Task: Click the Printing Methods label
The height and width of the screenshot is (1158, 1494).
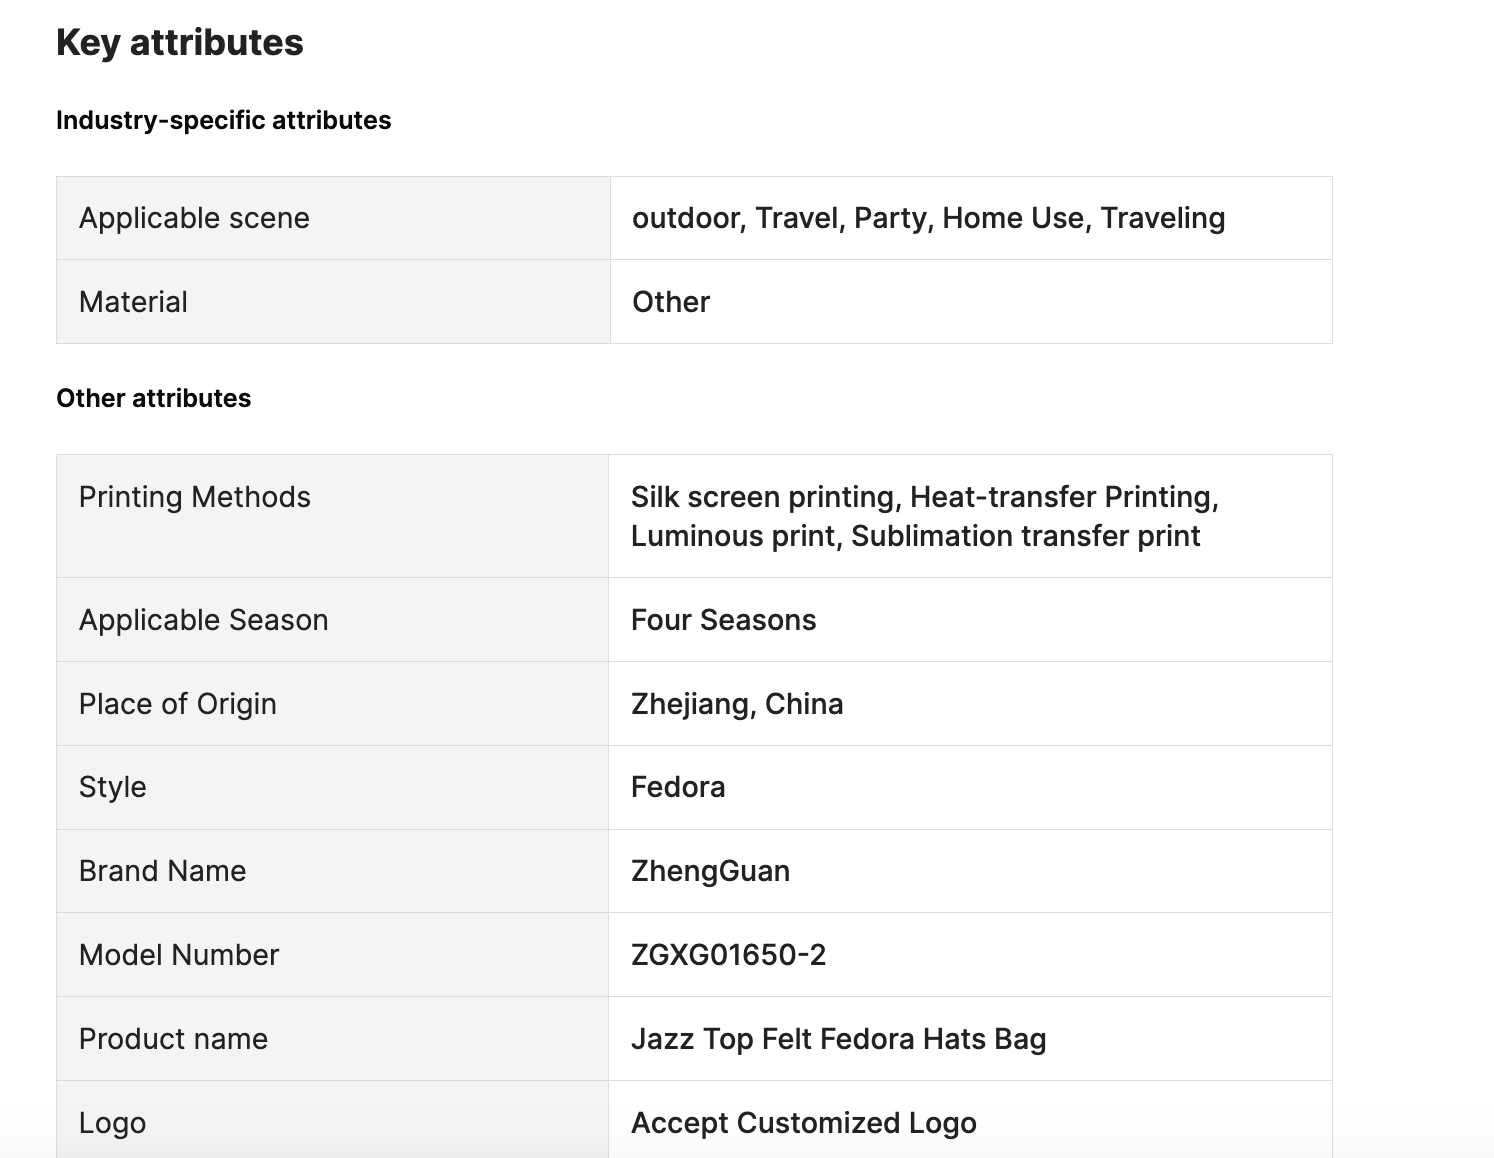Action: point(195,497)
